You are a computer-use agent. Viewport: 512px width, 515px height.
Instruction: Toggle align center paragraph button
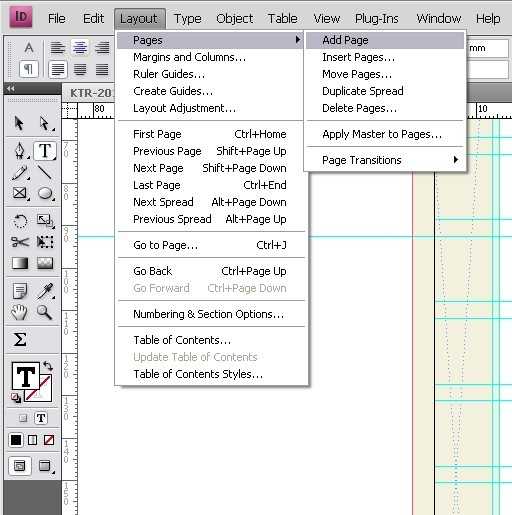coord(80,48)
